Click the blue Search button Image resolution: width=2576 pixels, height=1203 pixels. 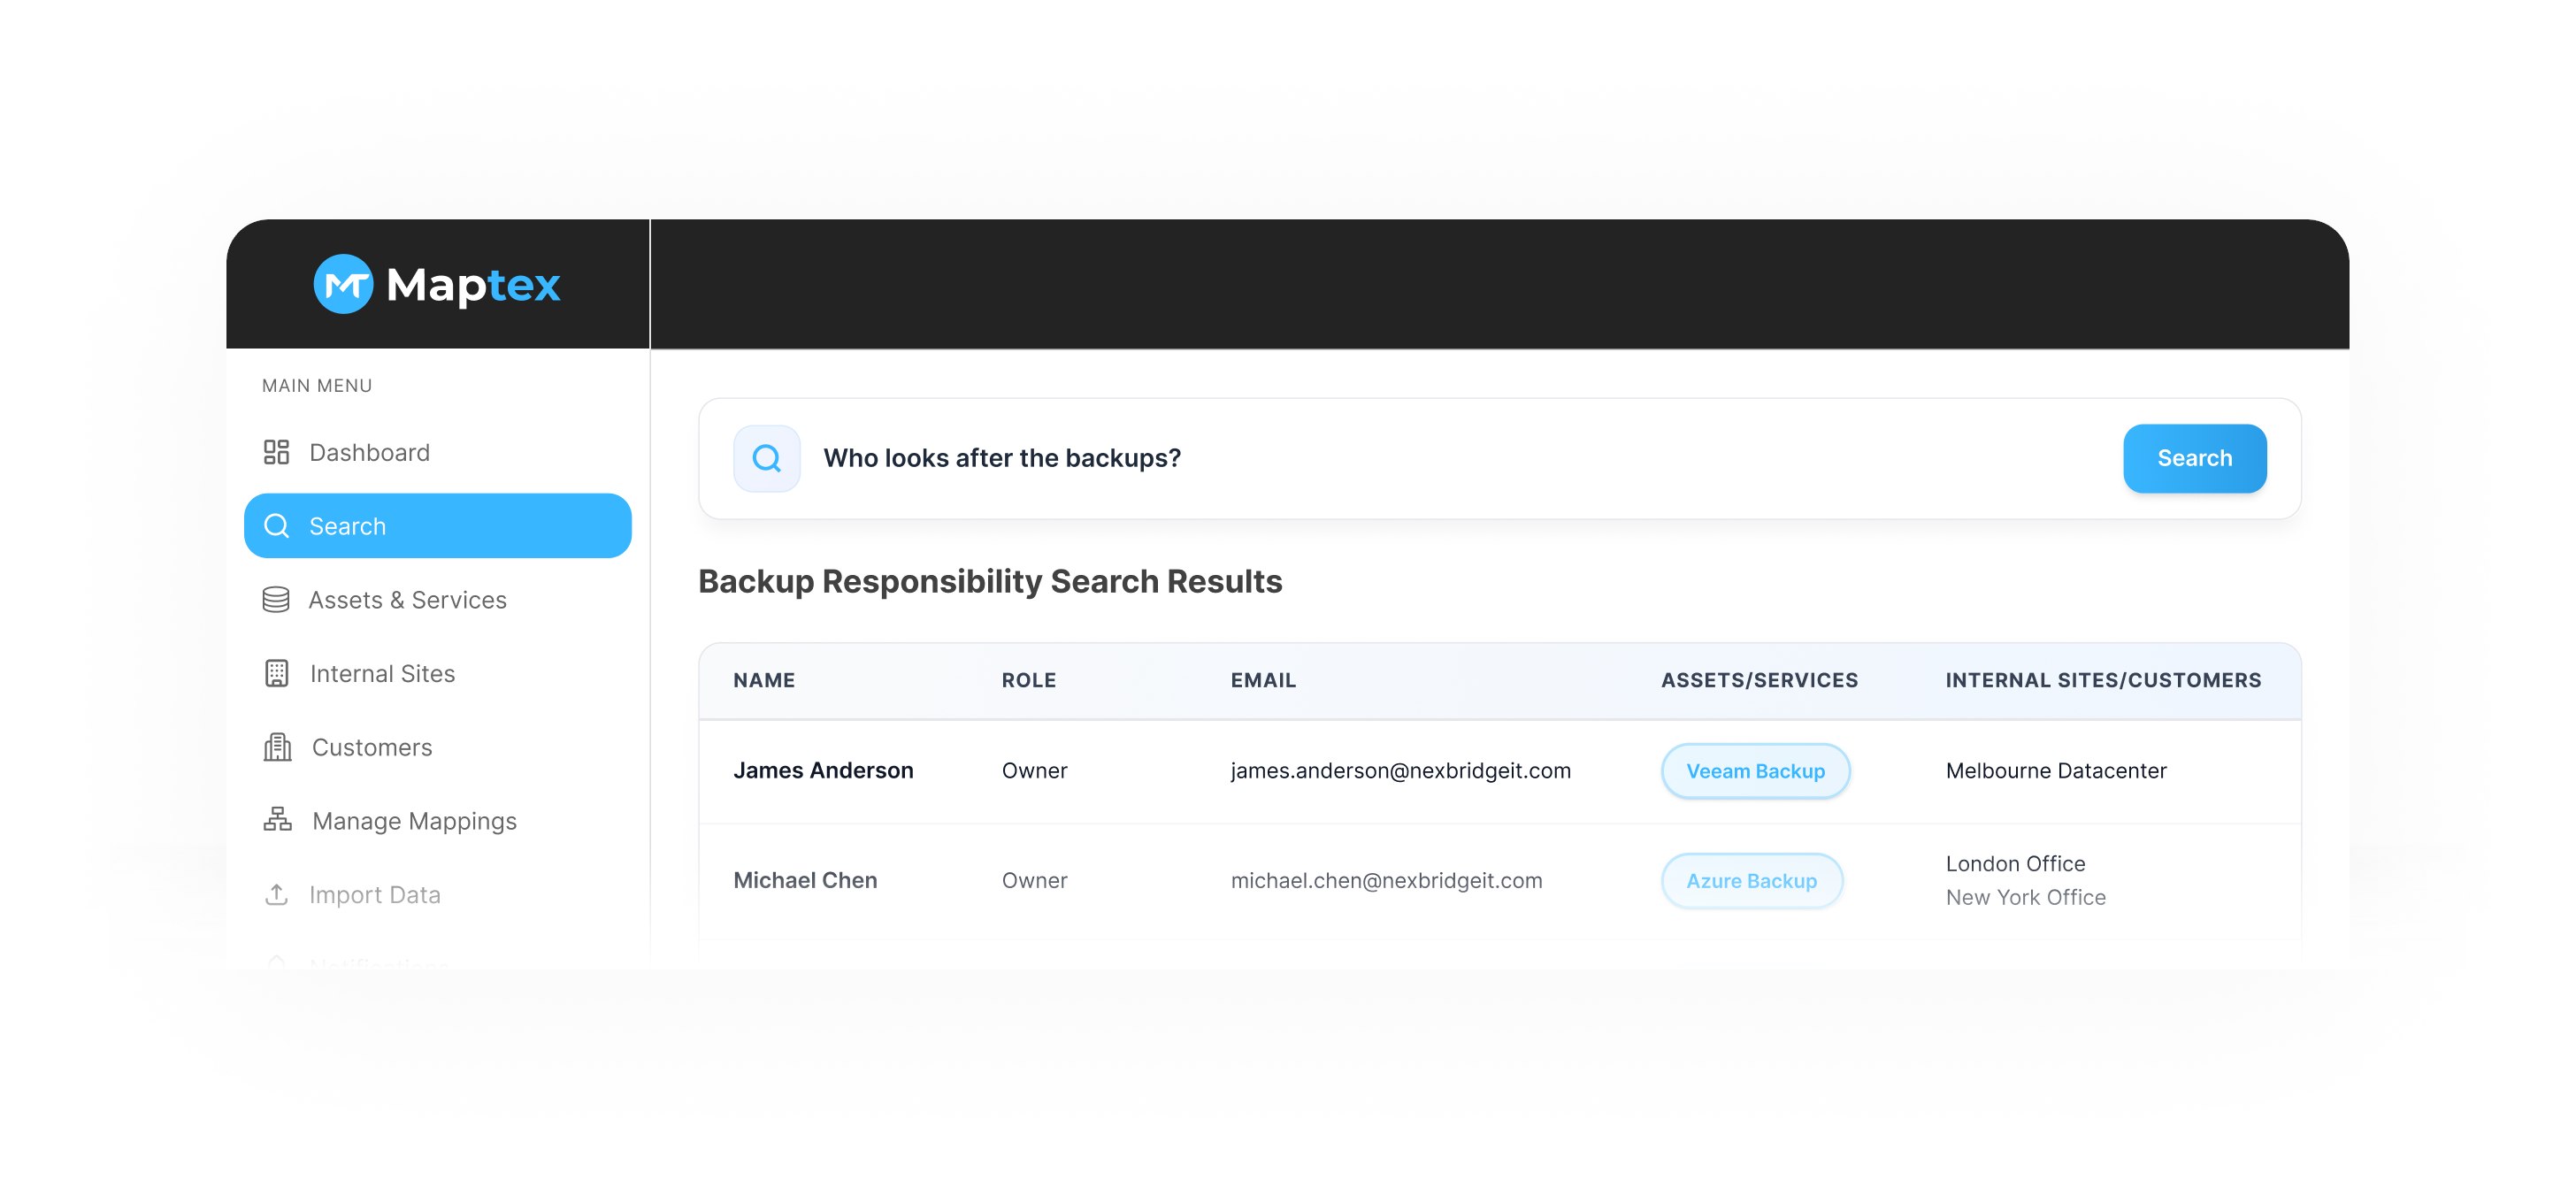click(2194, 458)
